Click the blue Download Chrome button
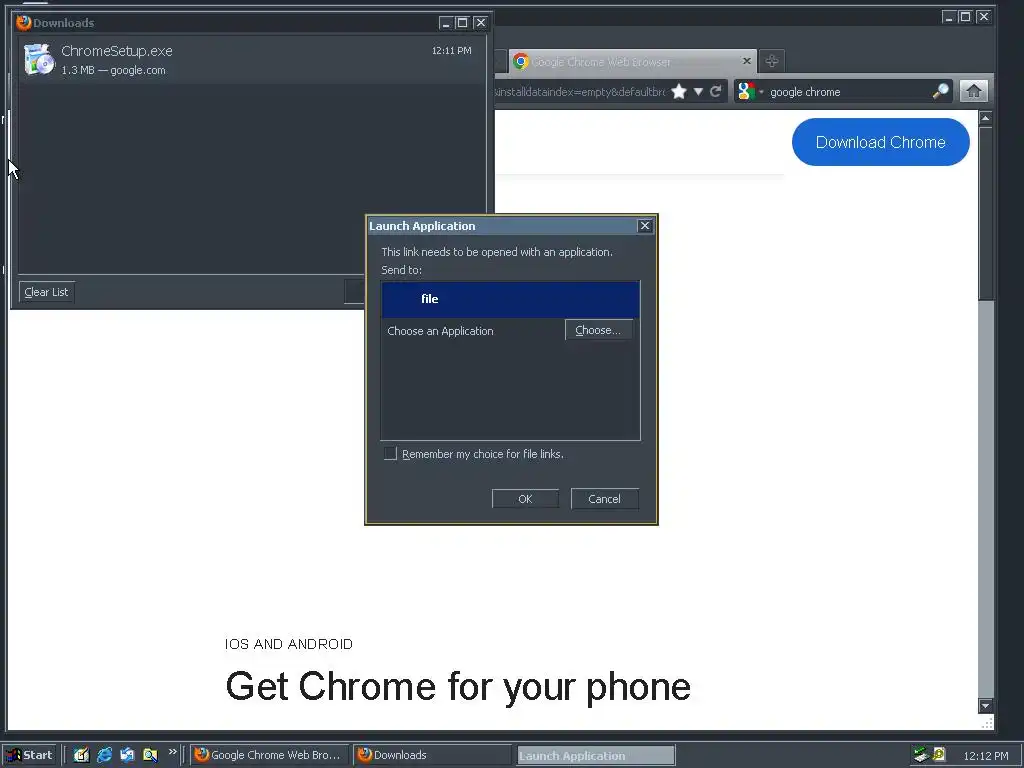This screenshot has width=1024, height=768. (x=880, y=142)
